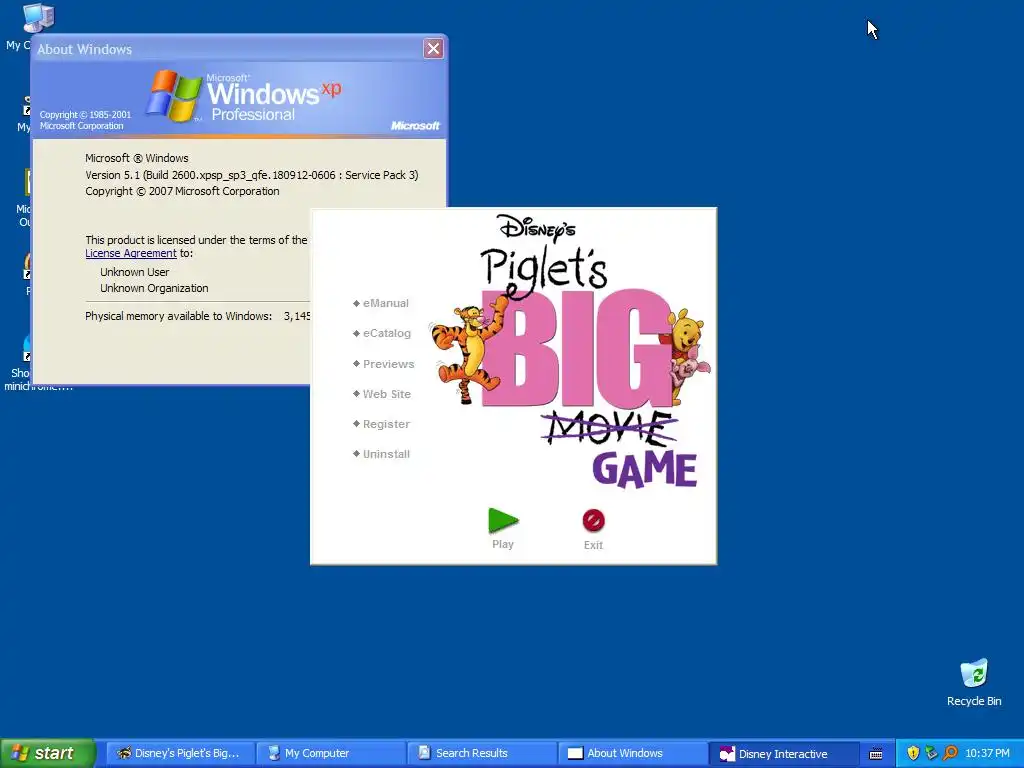The image size is (1024, 768).
Task: Open the Start menu
Action: 48,753
